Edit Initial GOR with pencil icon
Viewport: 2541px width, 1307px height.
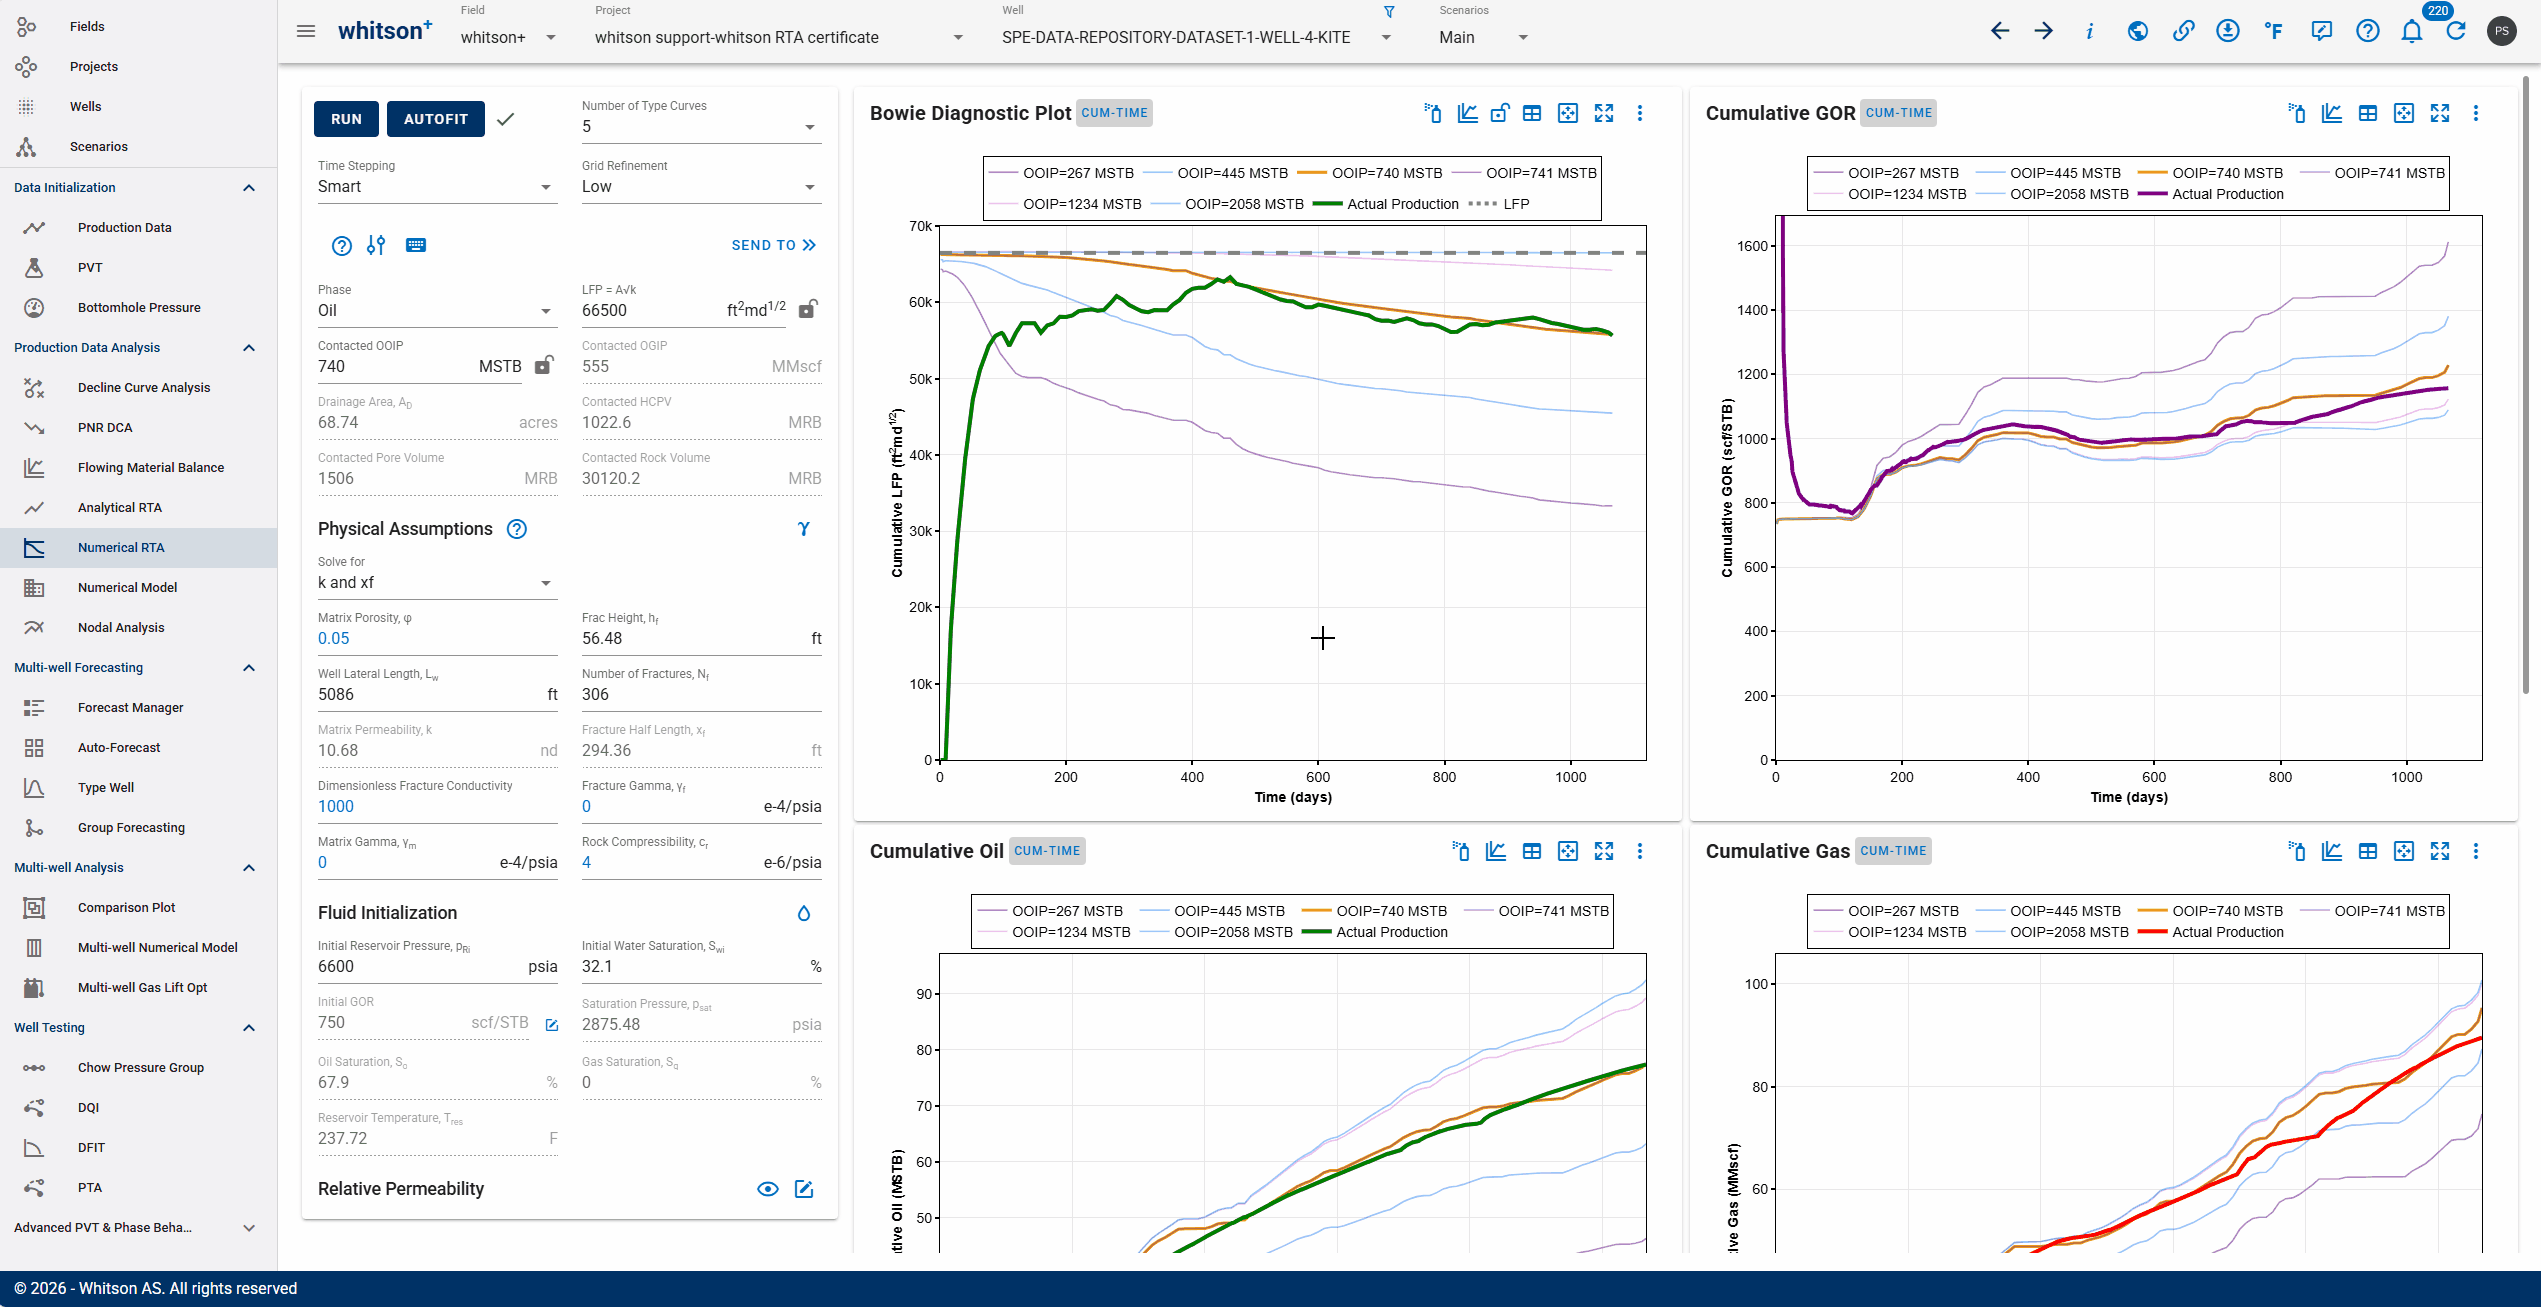[552, 1024]
